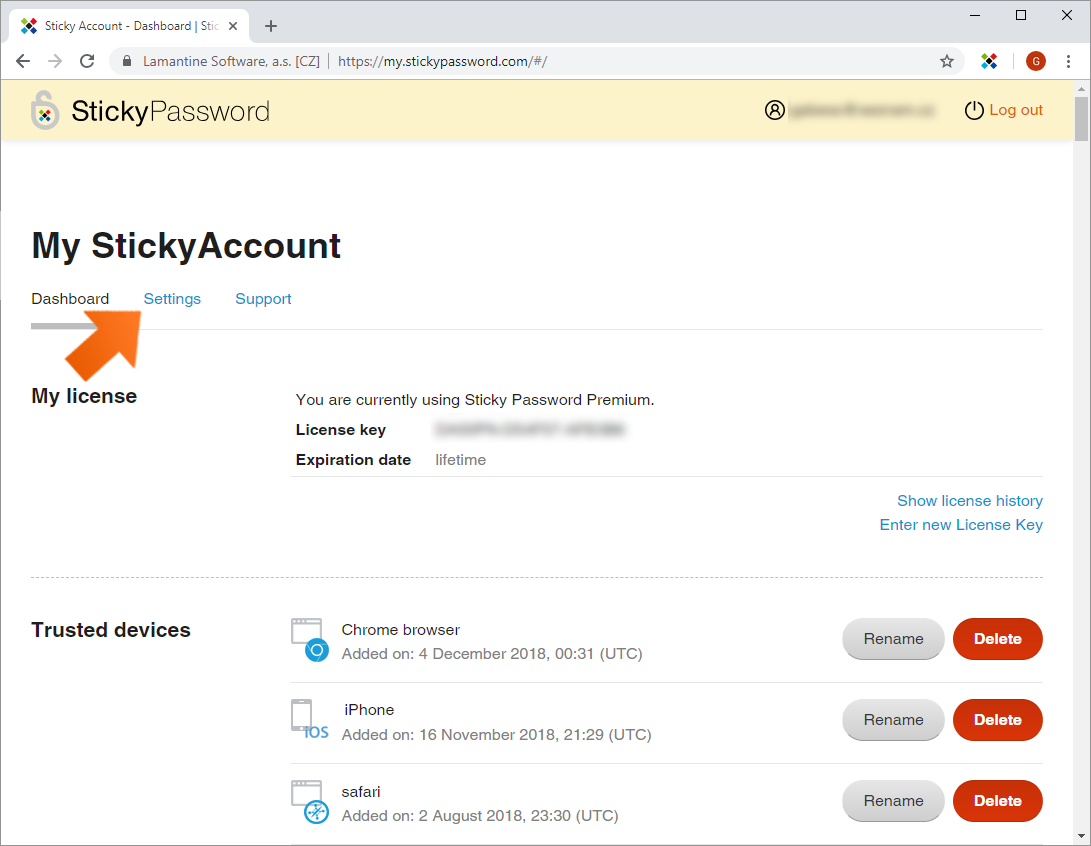
Task: Reload the Sticky Account page
Action: pos(87,61)
